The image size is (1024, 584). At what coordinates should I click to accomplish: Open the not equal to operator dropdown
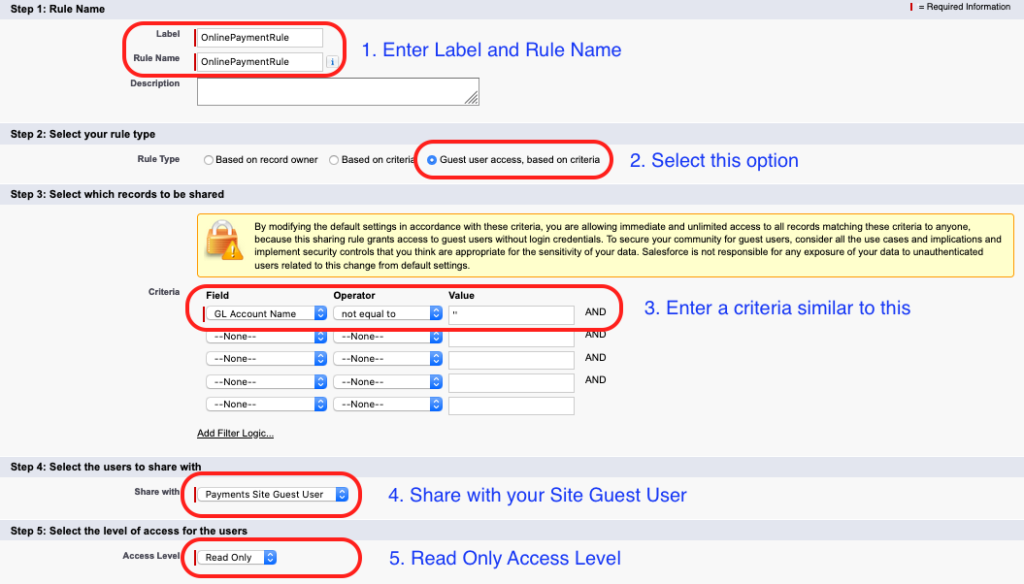(432, 311)
